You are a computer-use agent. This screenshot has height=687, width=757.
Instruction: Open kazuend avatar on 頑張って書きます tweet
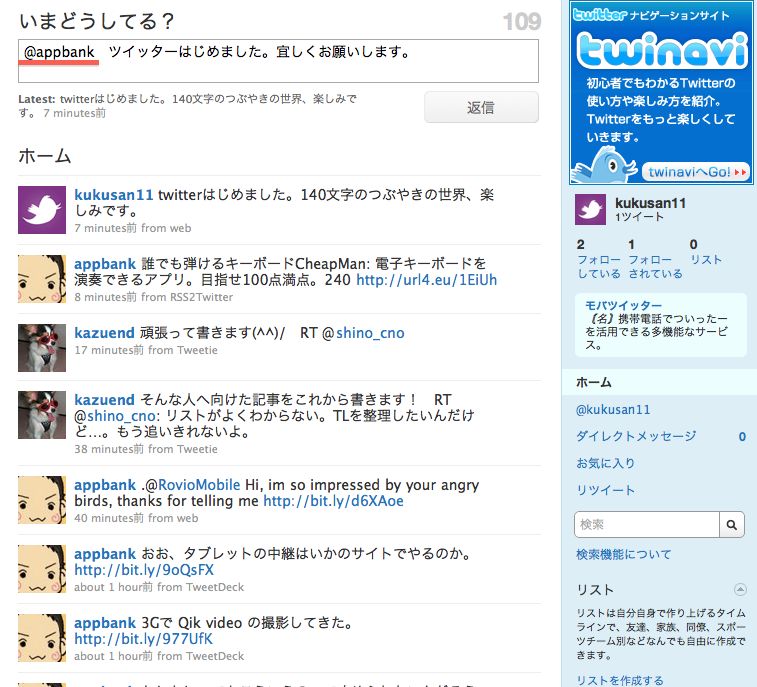pyautogui.click(x=42, y=348)
